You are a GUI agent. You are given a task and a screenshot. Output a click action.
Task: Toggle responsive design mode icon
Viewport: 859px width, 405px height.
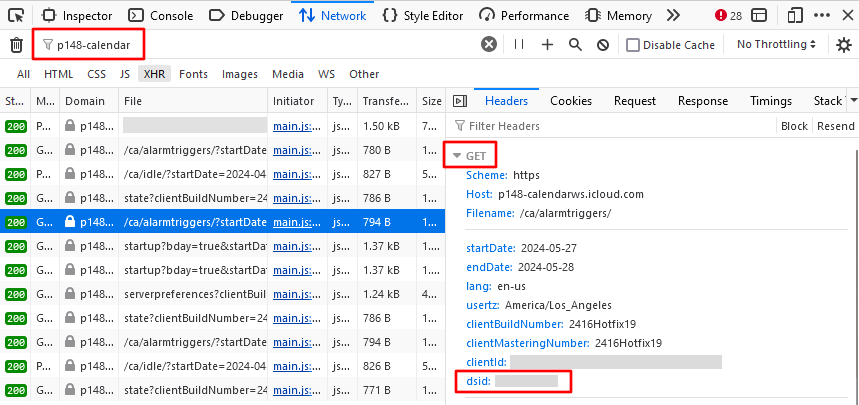click(794, 15)
